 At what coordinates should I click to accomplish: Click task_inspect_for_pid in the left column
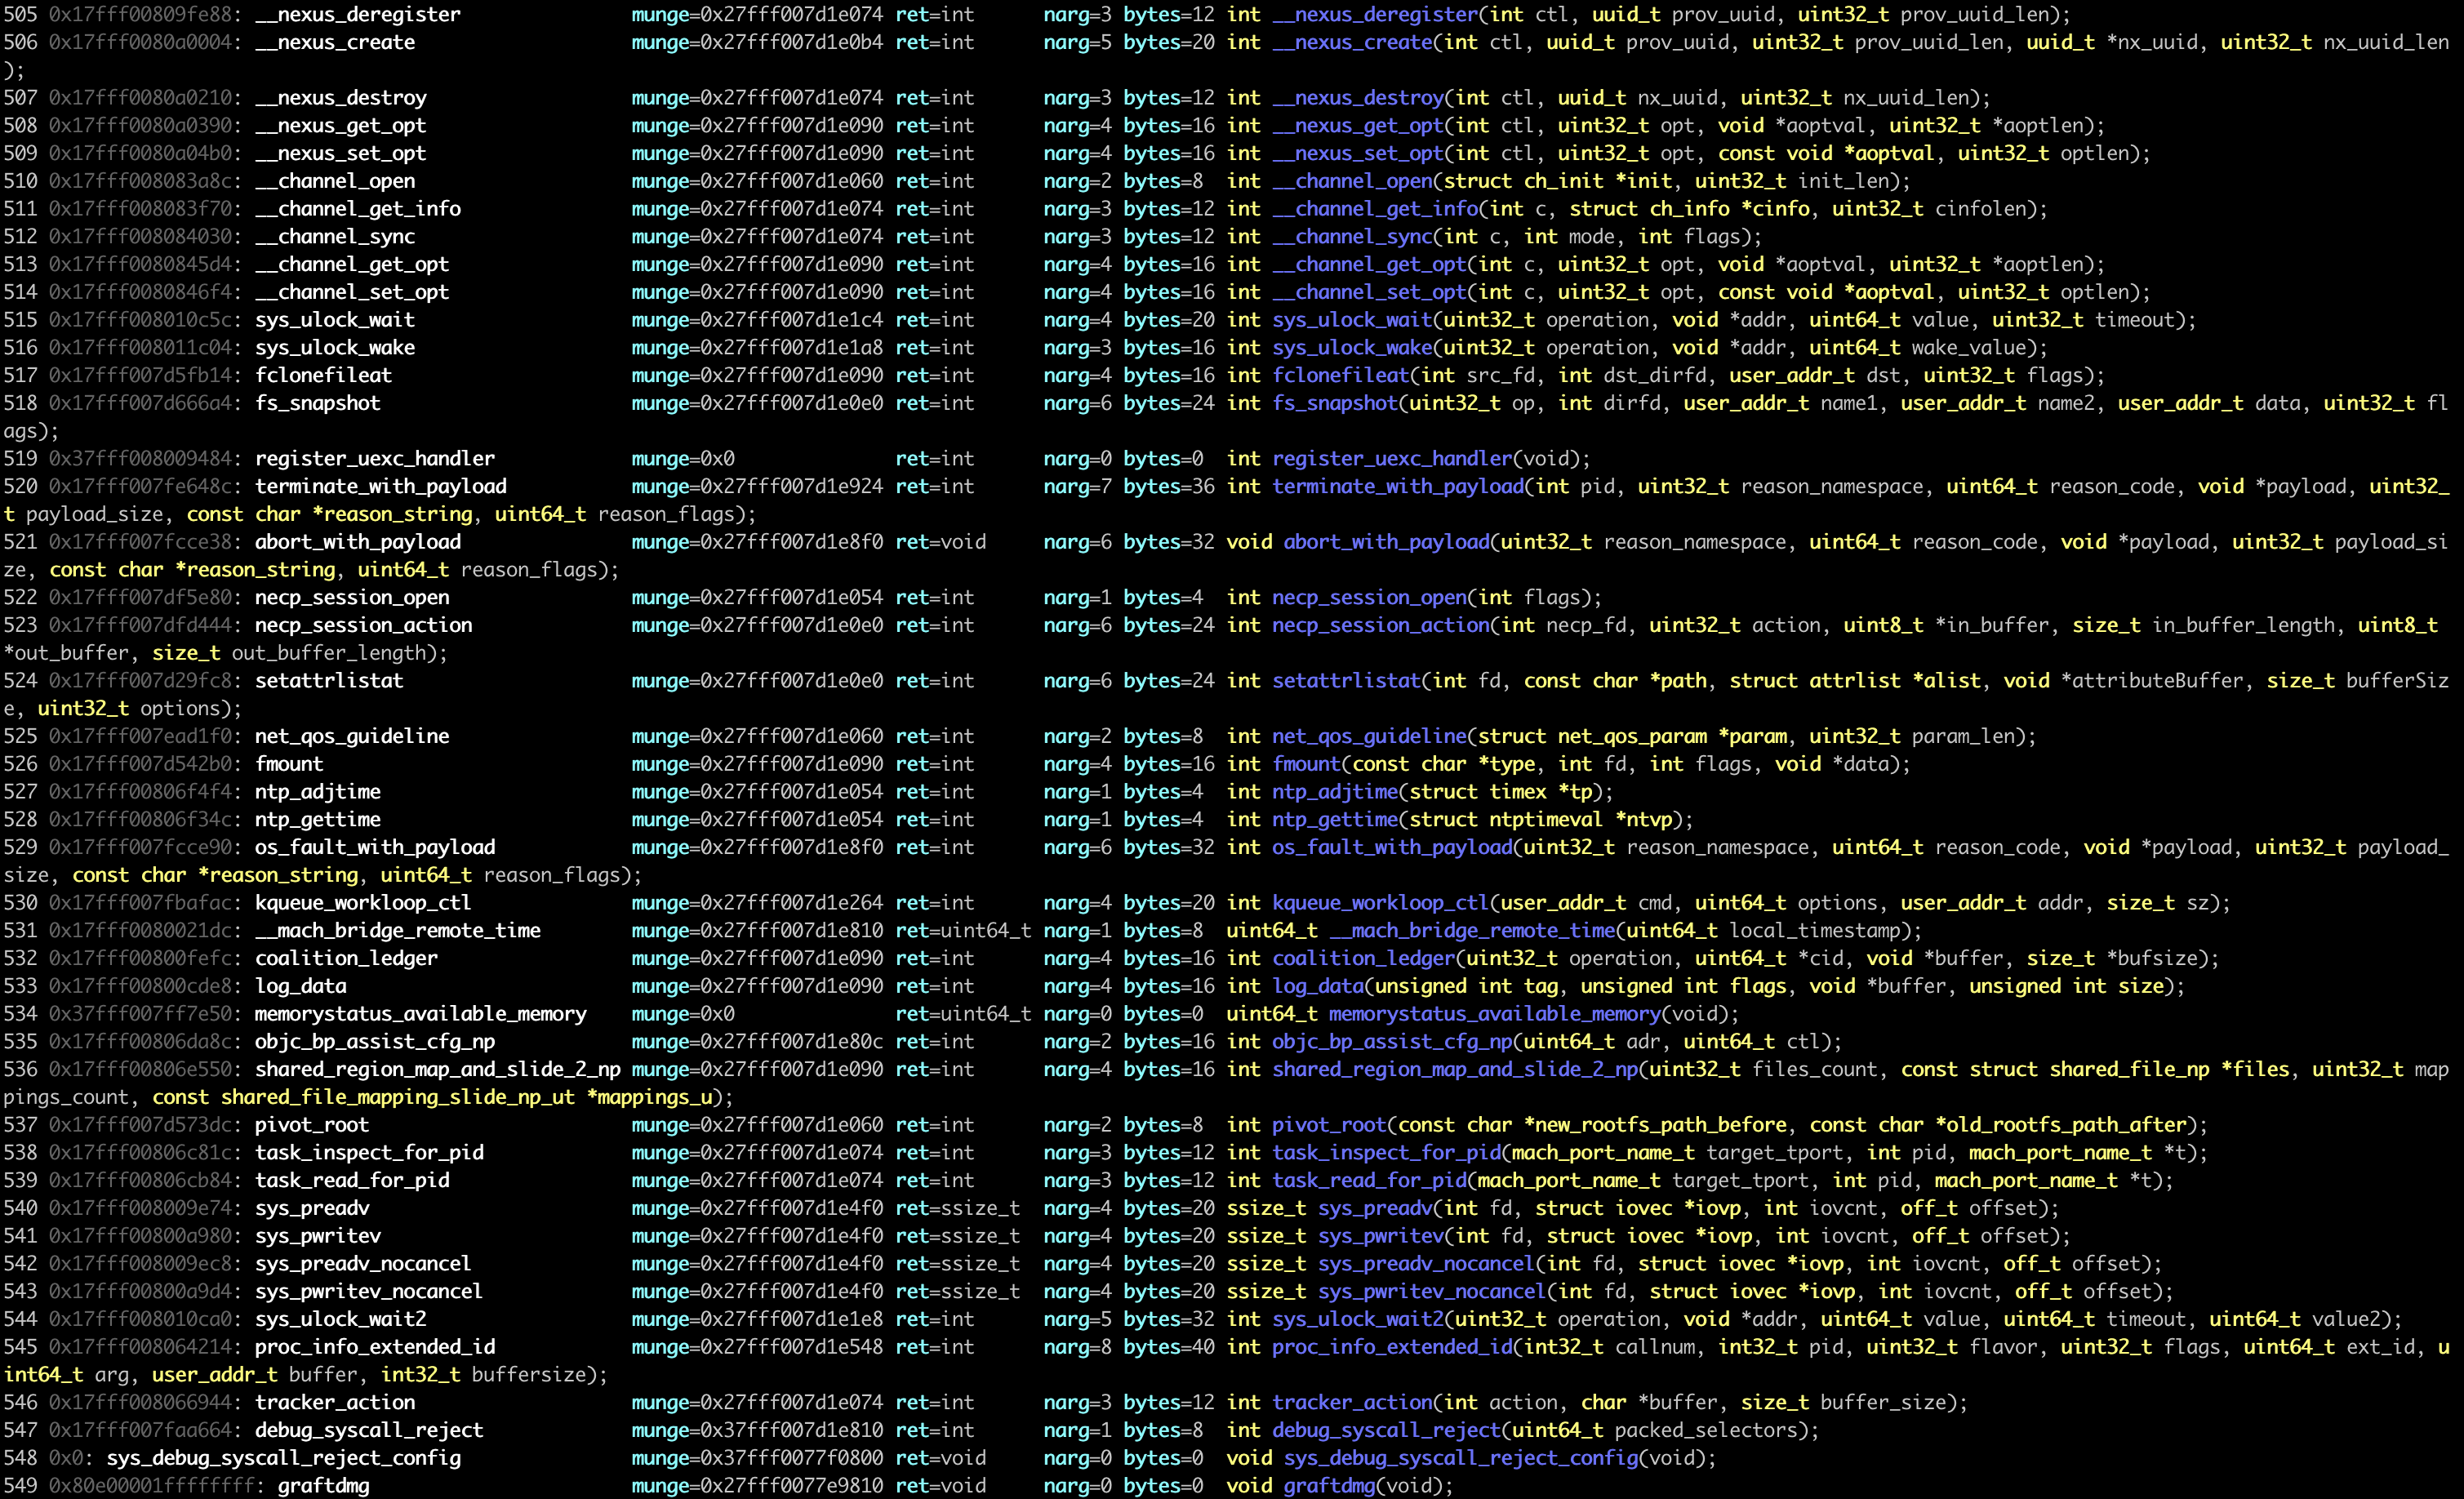point(369,1152)
